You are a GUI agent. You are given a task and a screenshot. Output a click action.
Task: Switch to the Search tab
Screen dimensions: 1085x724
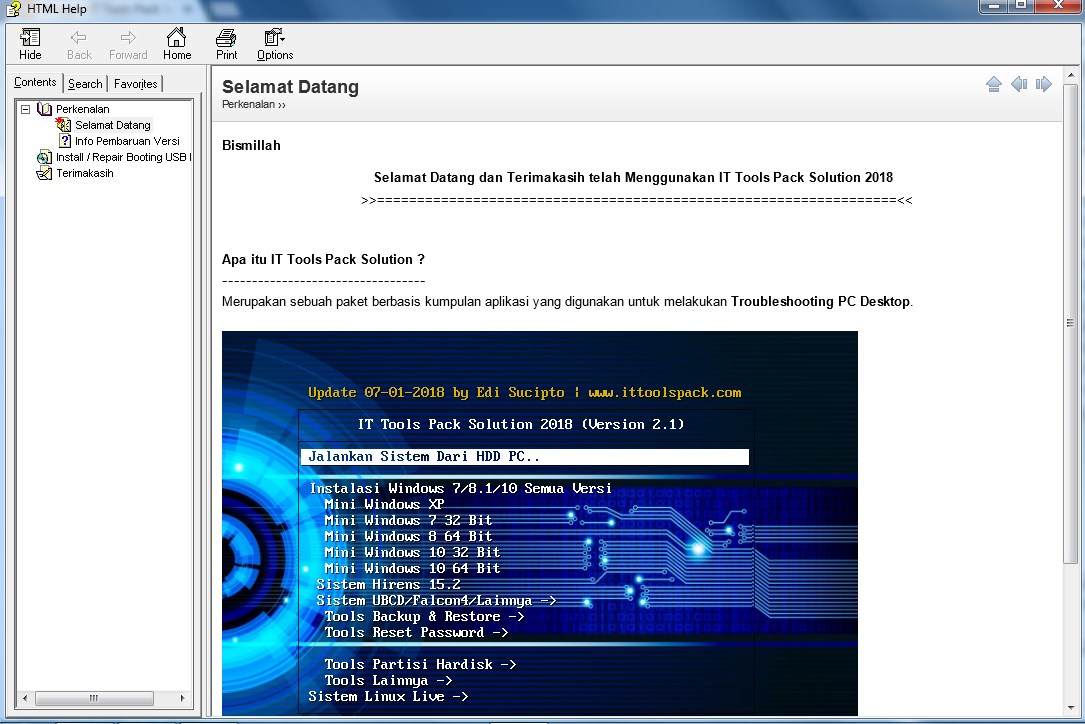[x=85, y=84]
